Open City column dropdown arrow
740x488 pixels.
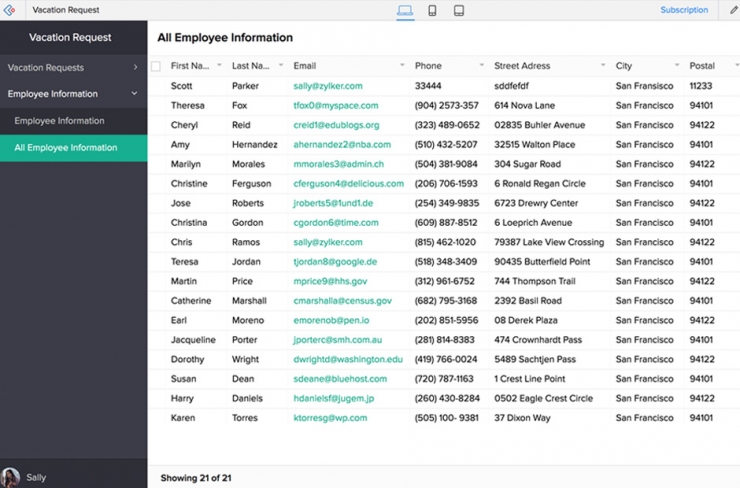677,65
